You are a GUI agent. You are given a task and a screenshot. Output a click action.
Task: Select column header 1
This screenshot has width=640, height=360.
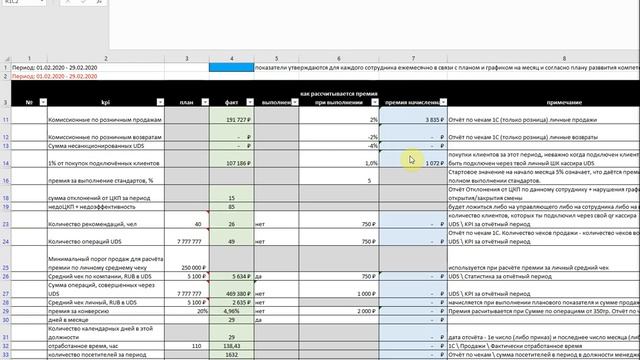[29, 59]
